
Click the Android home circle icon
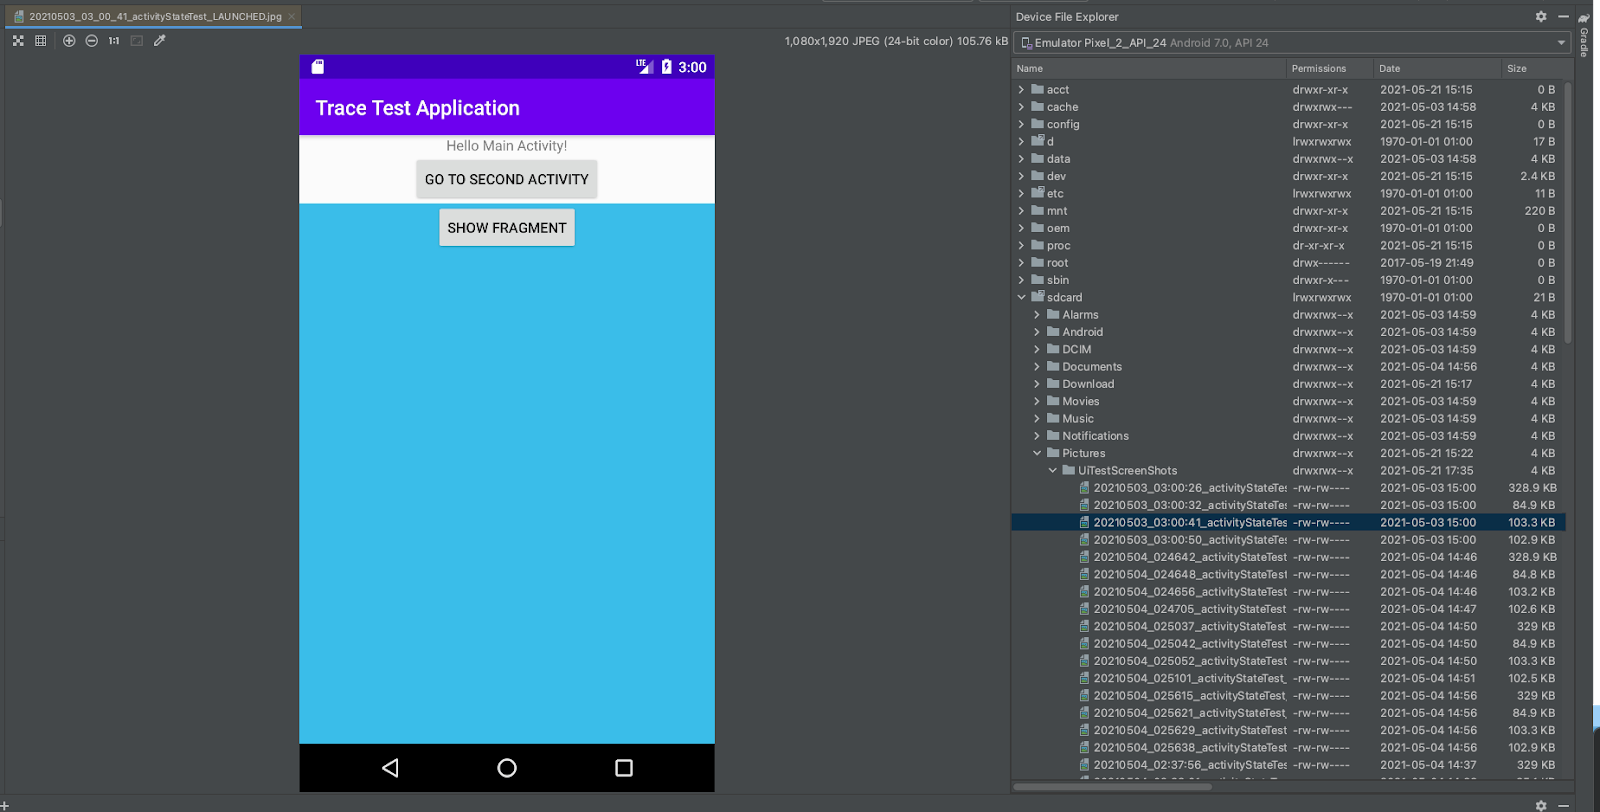[x=507, y=768]
